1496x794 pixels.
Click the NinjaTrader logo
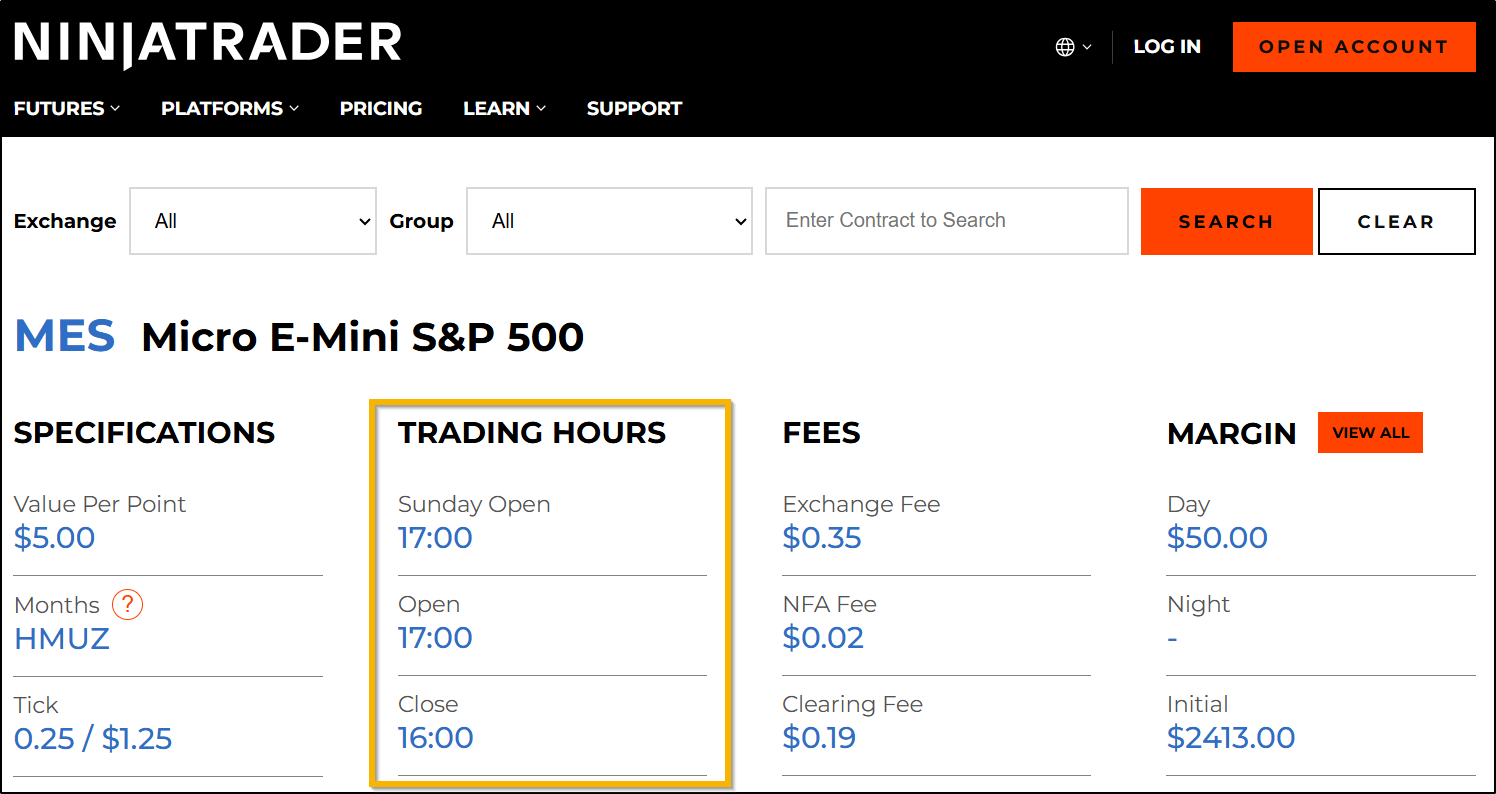[x=207, y=44]
